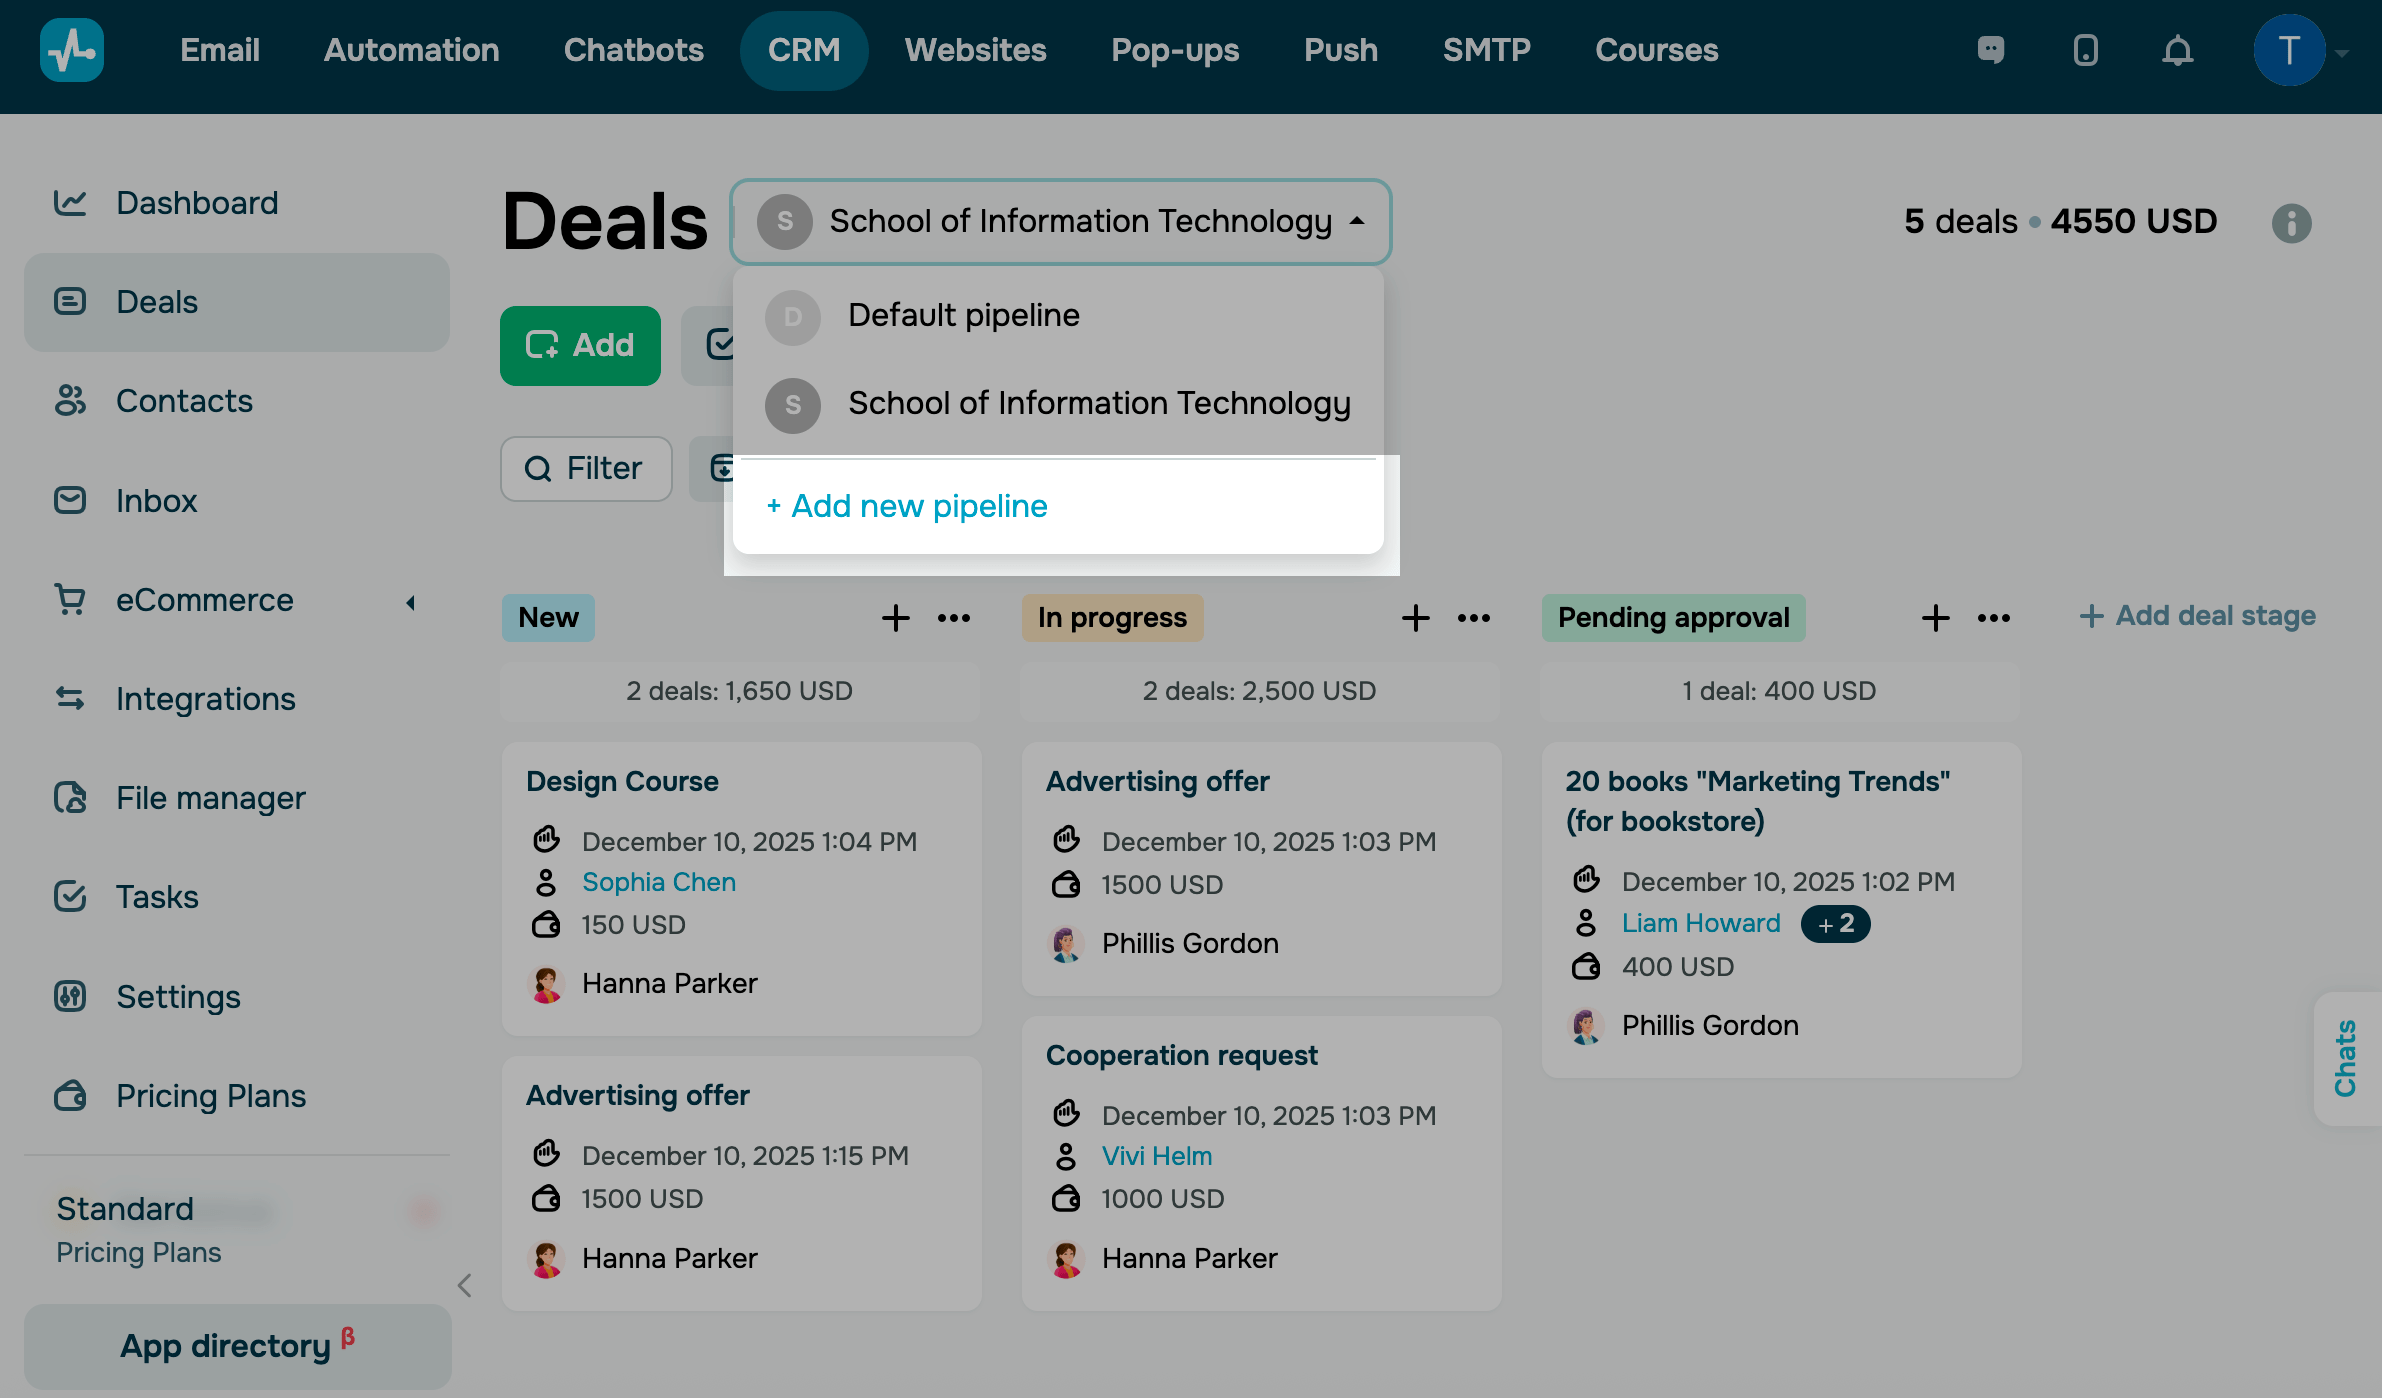Go to Contacts in the sidebar
Screen dimensions: 2382x1398
coord(184,402)
